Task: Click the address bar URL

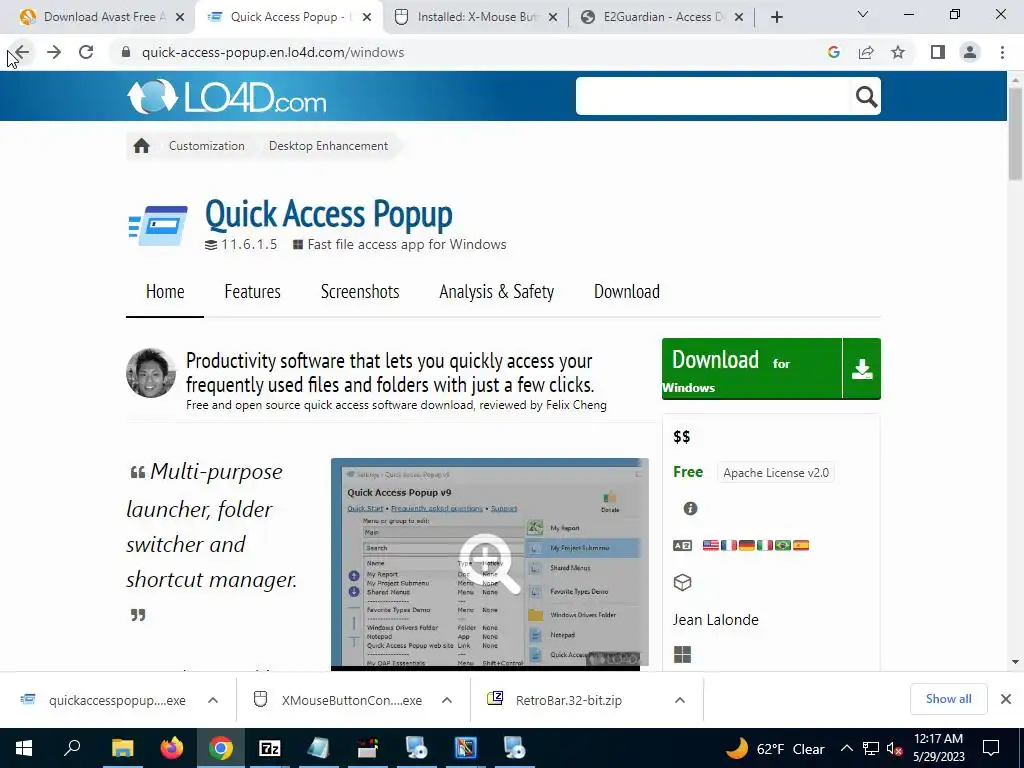Action: pyautogui.click(x=273, y=52)
